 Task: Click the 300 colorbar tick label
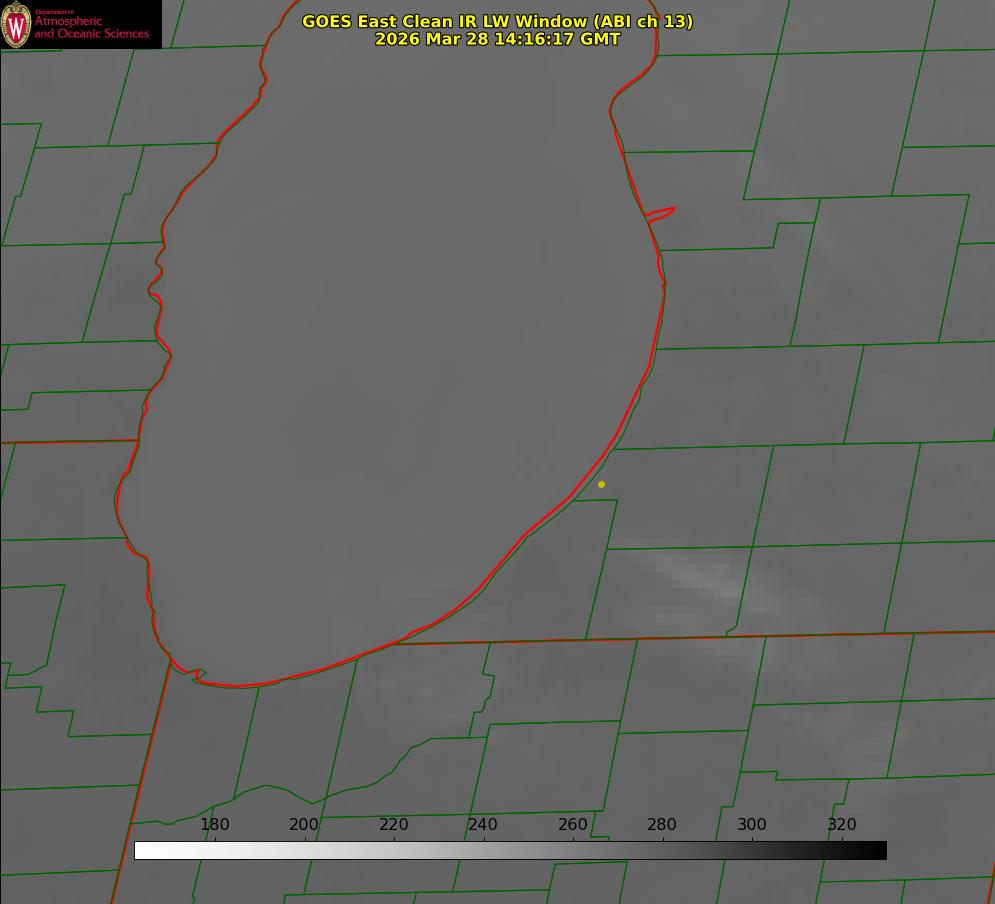(752, 825)
